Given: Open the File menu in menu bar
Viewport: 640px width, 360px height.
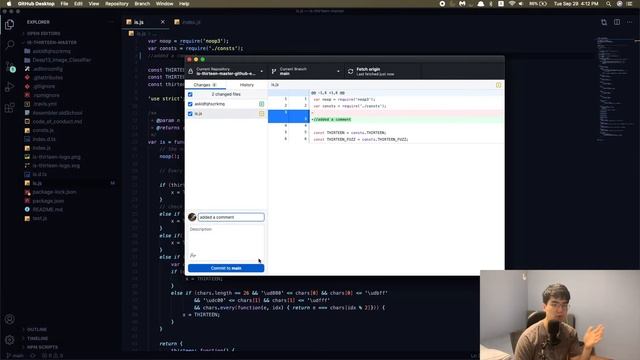Looking at the screenshot, I should point(64,4).
